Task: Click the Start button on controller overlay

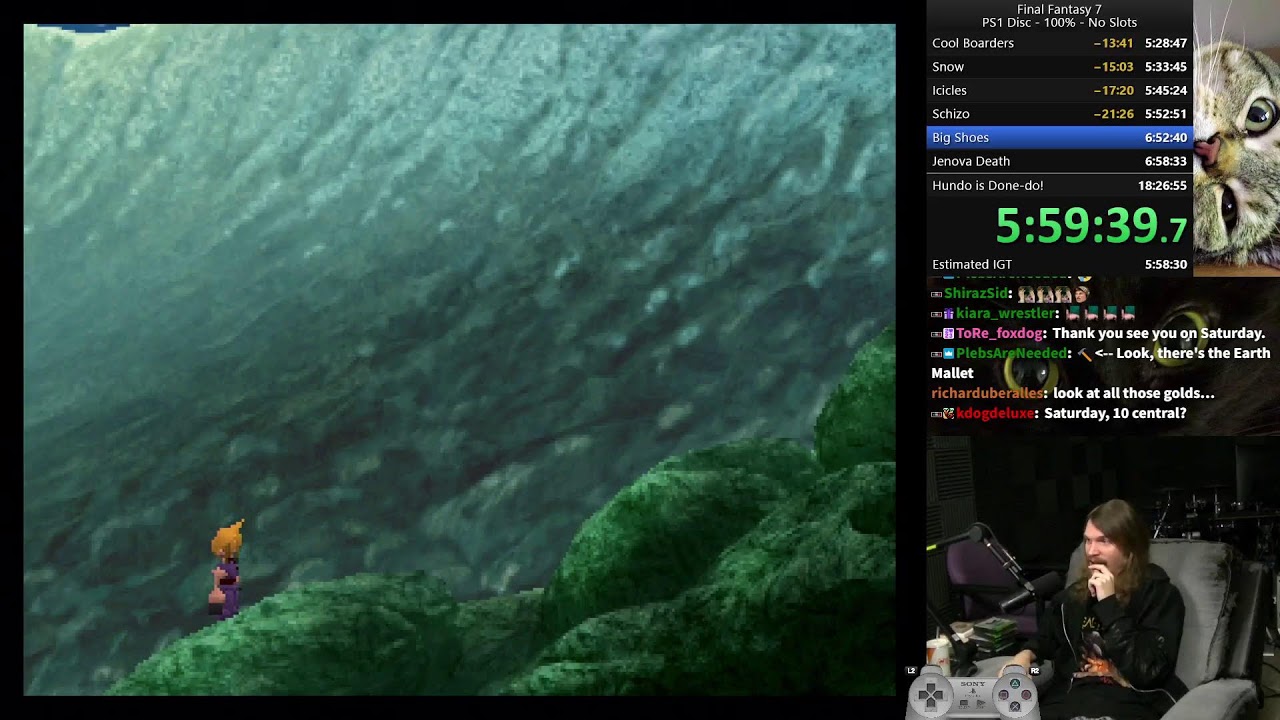Action: [x=981, y=703]
